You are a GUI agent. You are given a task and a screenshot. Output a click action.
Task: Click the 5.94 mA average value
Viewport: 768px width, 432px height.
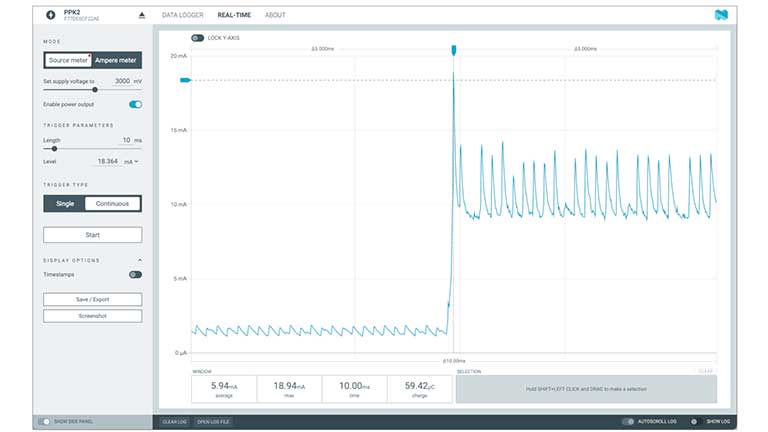[x=224, y=389]
